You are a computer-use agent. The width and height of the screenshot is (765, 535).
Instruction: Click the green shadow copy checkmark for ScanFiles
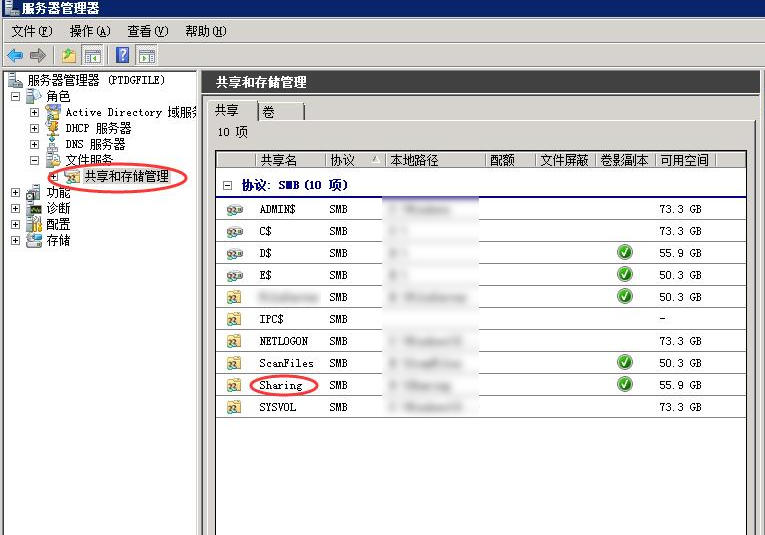point(625,363)
